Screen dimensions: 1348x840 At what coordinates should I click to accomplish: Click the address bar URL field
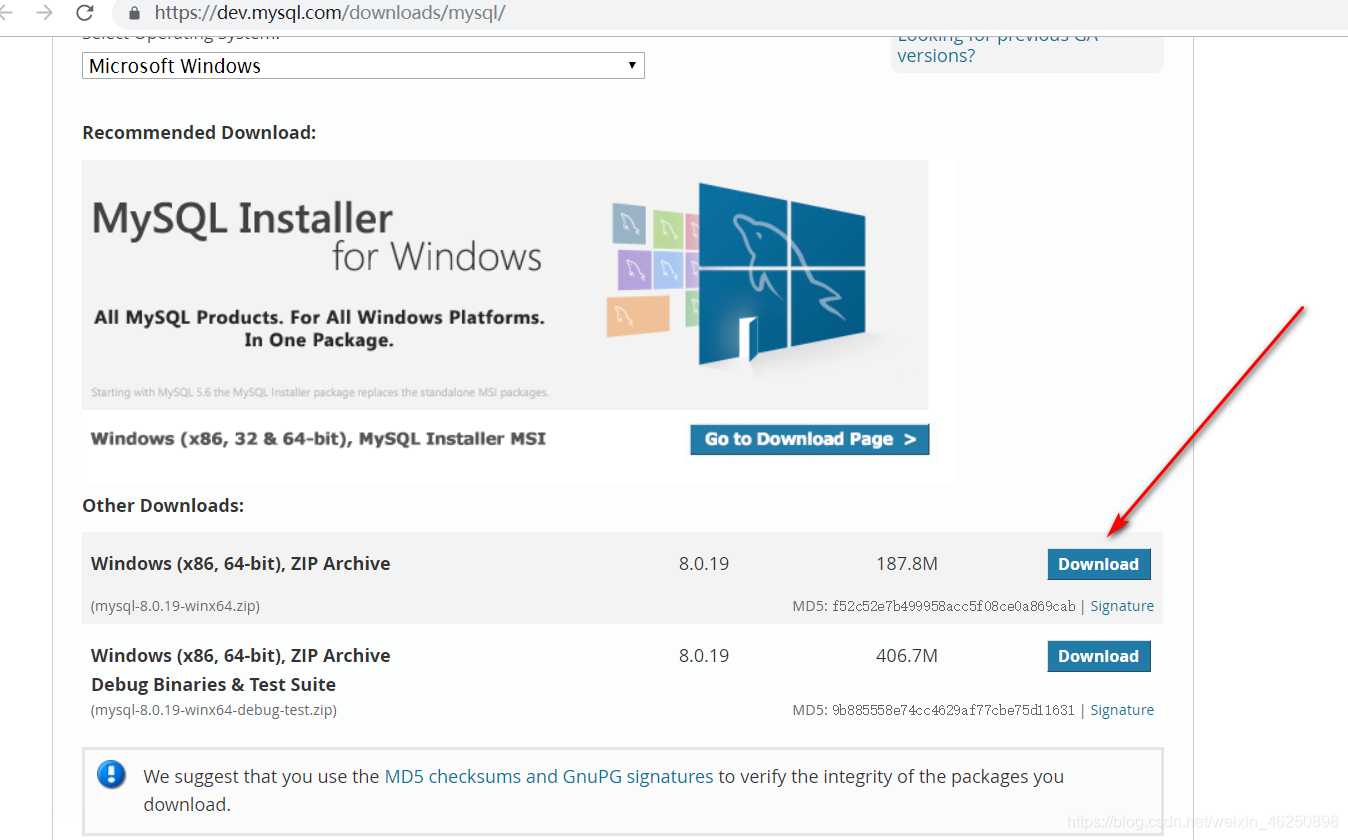click(x=730, y=13)
